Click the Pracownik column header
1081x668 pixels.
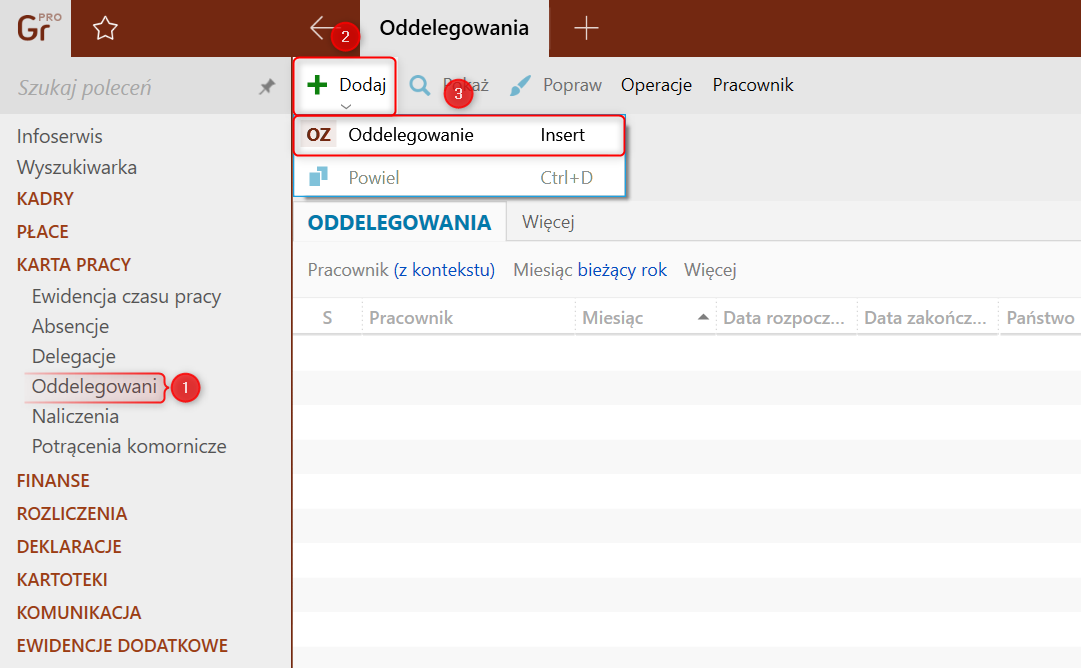(x=469, y=318)
